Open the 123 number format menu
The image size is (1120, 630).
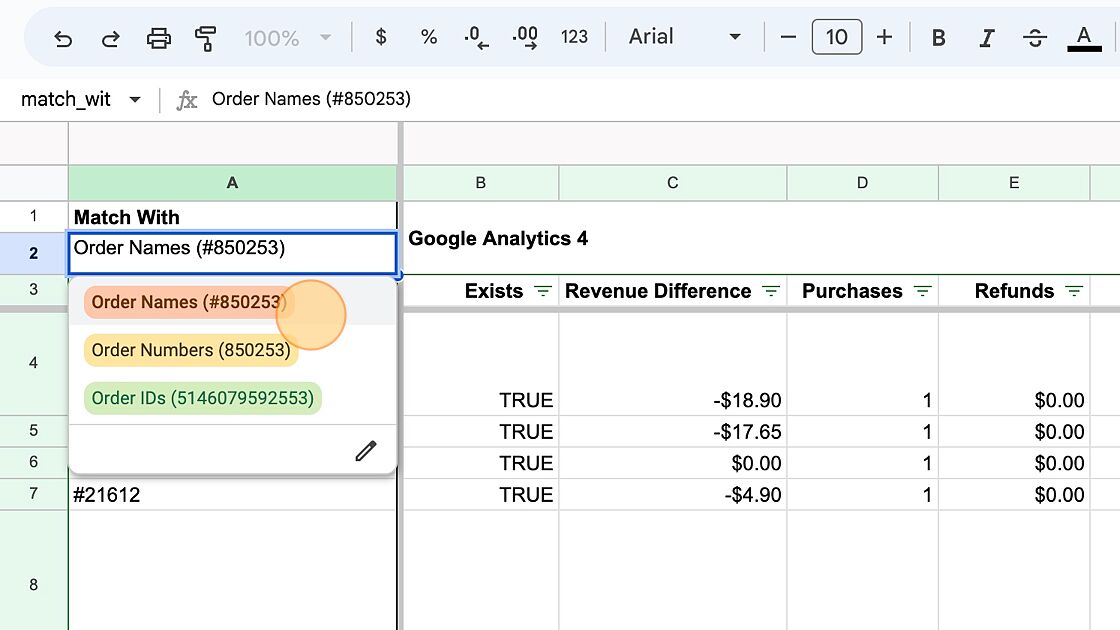point(574,37)
